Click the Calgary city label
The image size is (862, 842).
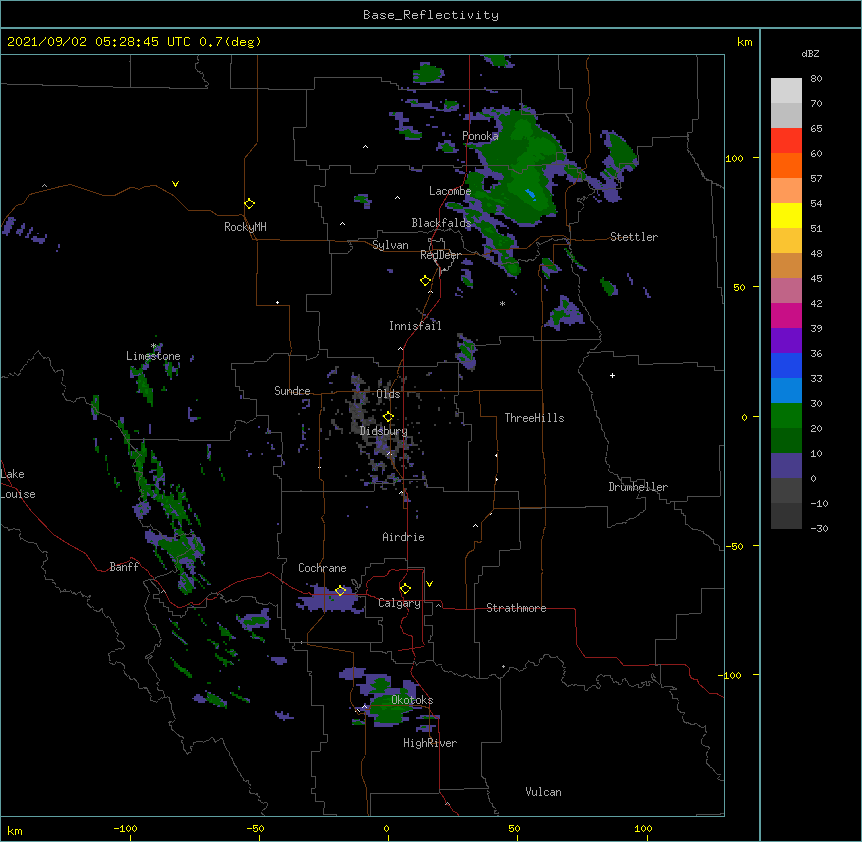(x=399, y=603)
